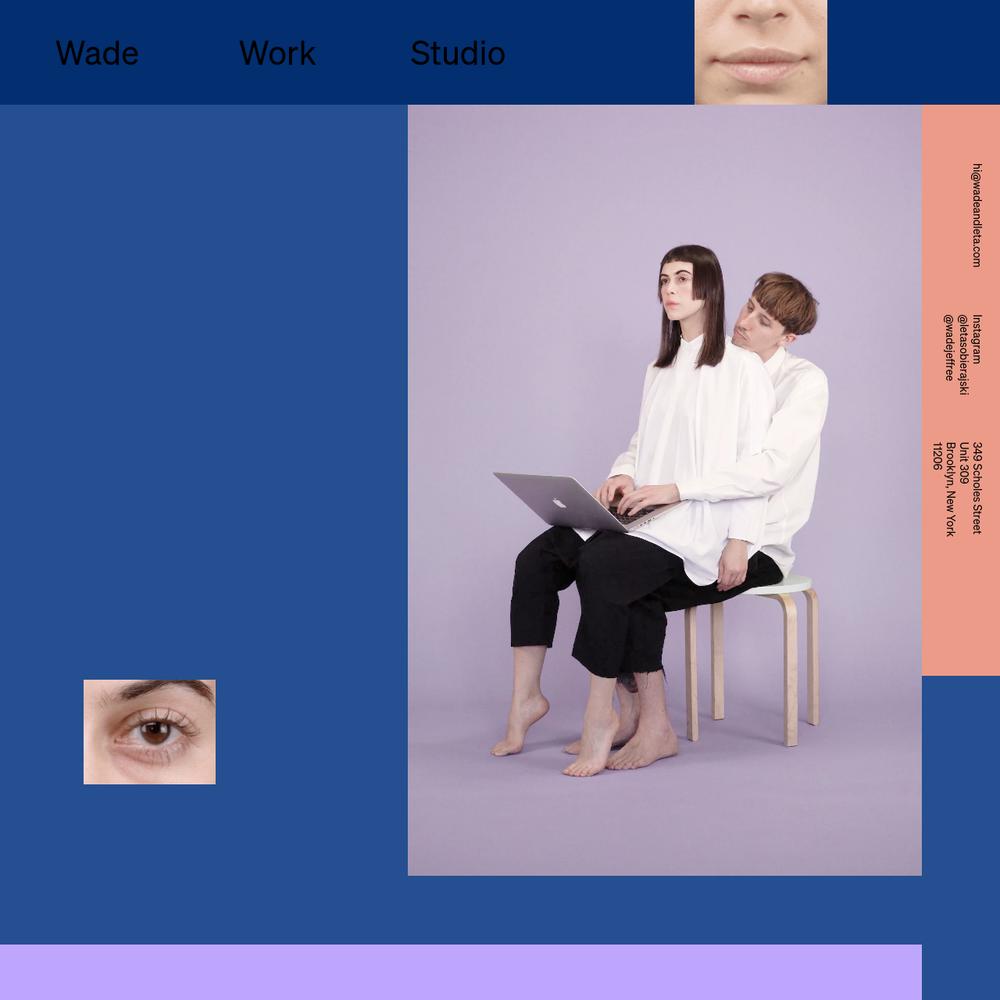Click the Brooklyn, New York address line
This screenshot has height=1000, width=1000.
coord(950,489)
